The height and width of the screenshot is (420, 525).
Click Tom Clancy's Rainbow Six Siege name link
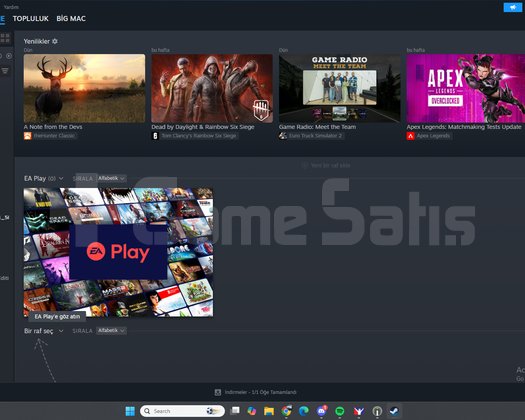(199, 136)
